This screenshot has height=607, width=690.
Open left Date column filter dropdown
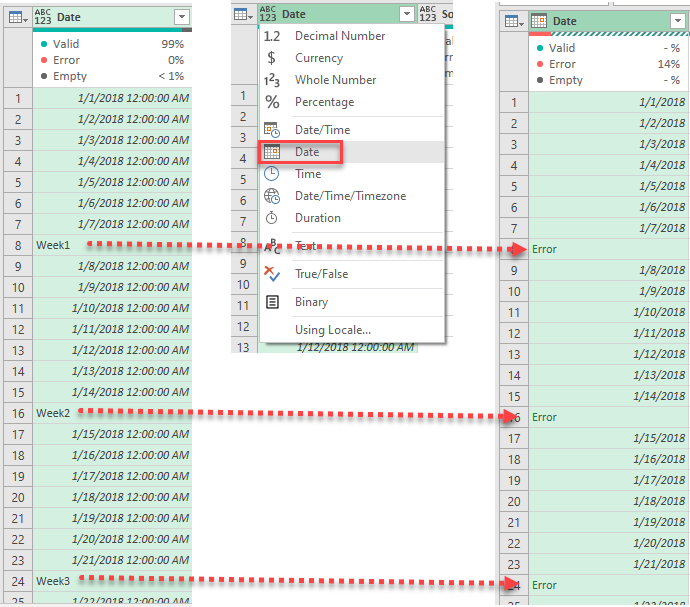click(181, 17)
